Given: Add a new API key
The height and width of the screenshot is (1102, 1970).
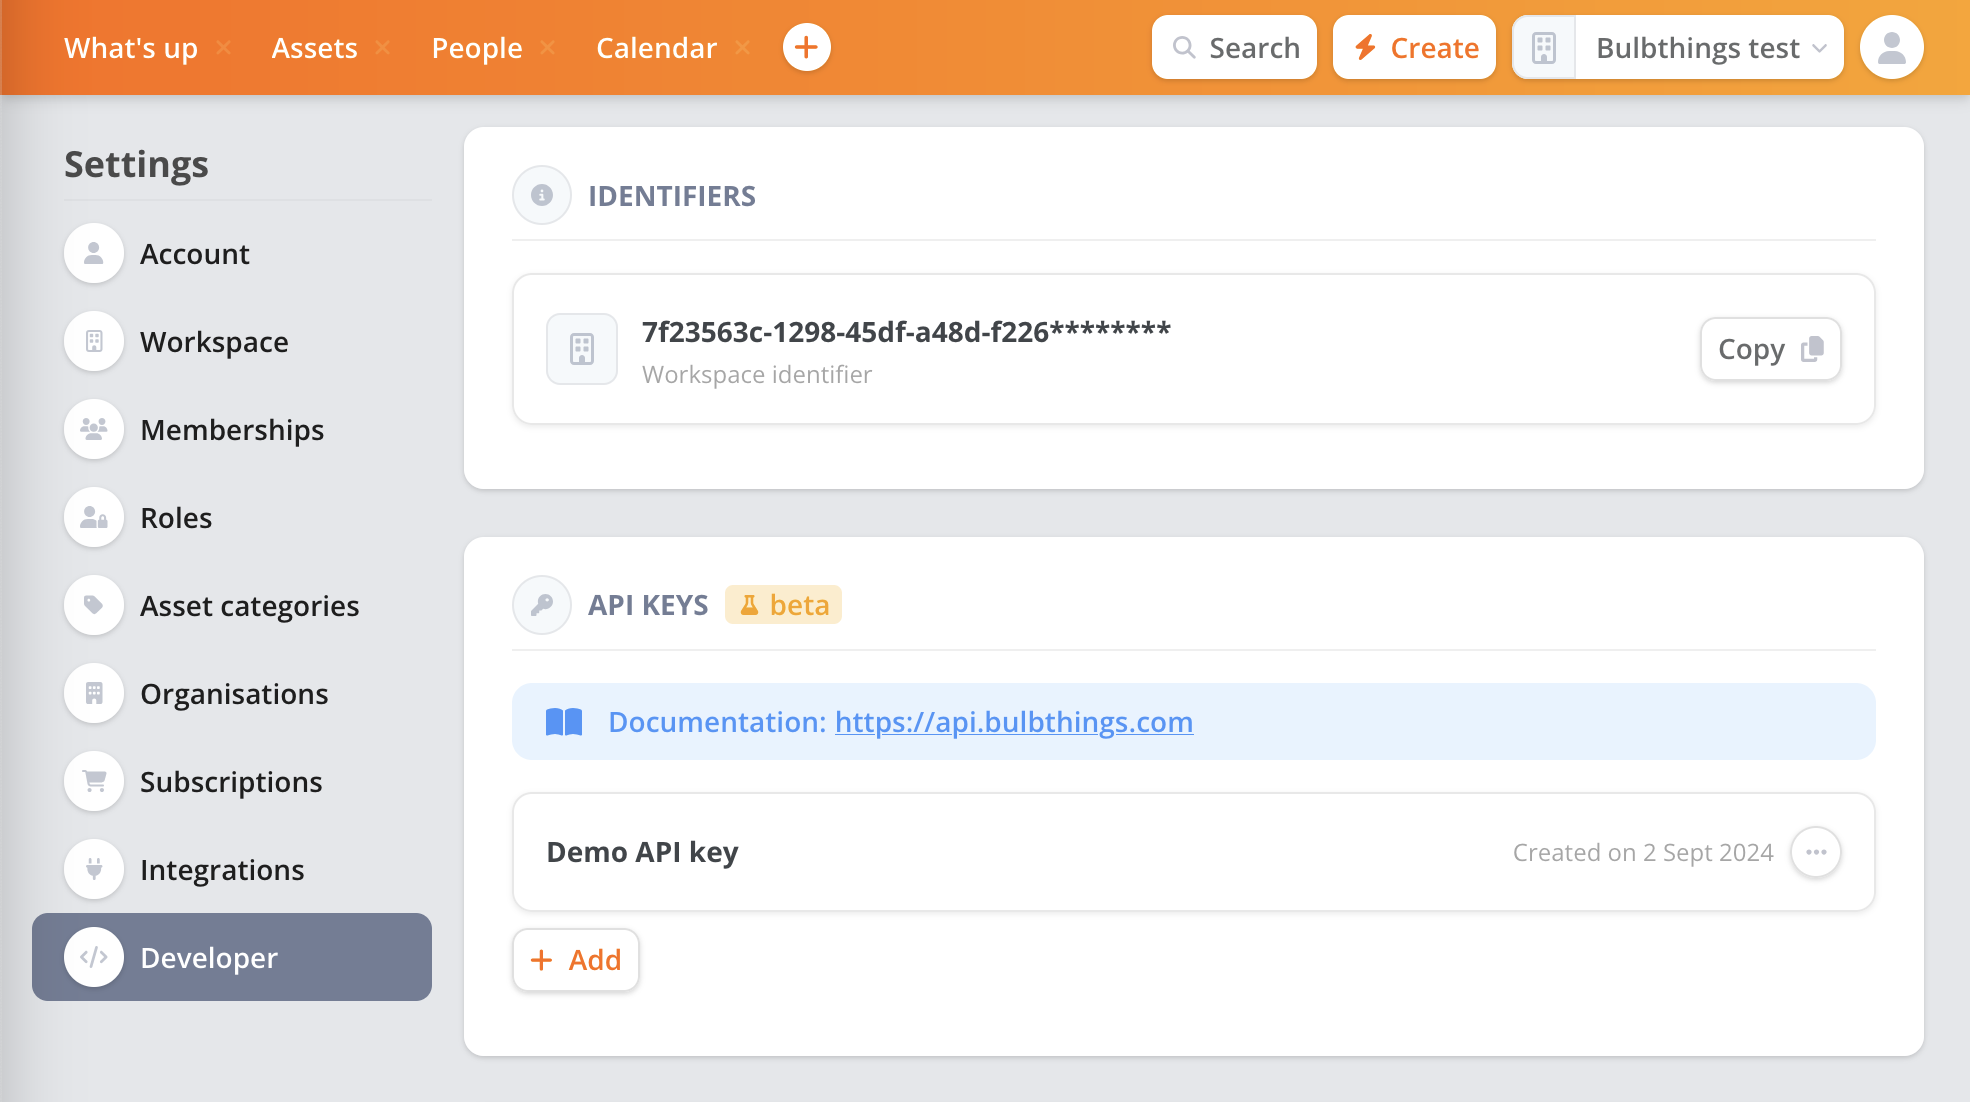Looking at the screenshot, I should click(x=576, y=960).
